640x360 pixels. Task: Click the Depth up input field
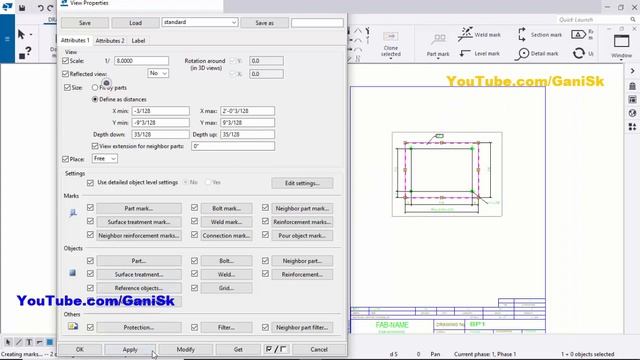point(247,134)
